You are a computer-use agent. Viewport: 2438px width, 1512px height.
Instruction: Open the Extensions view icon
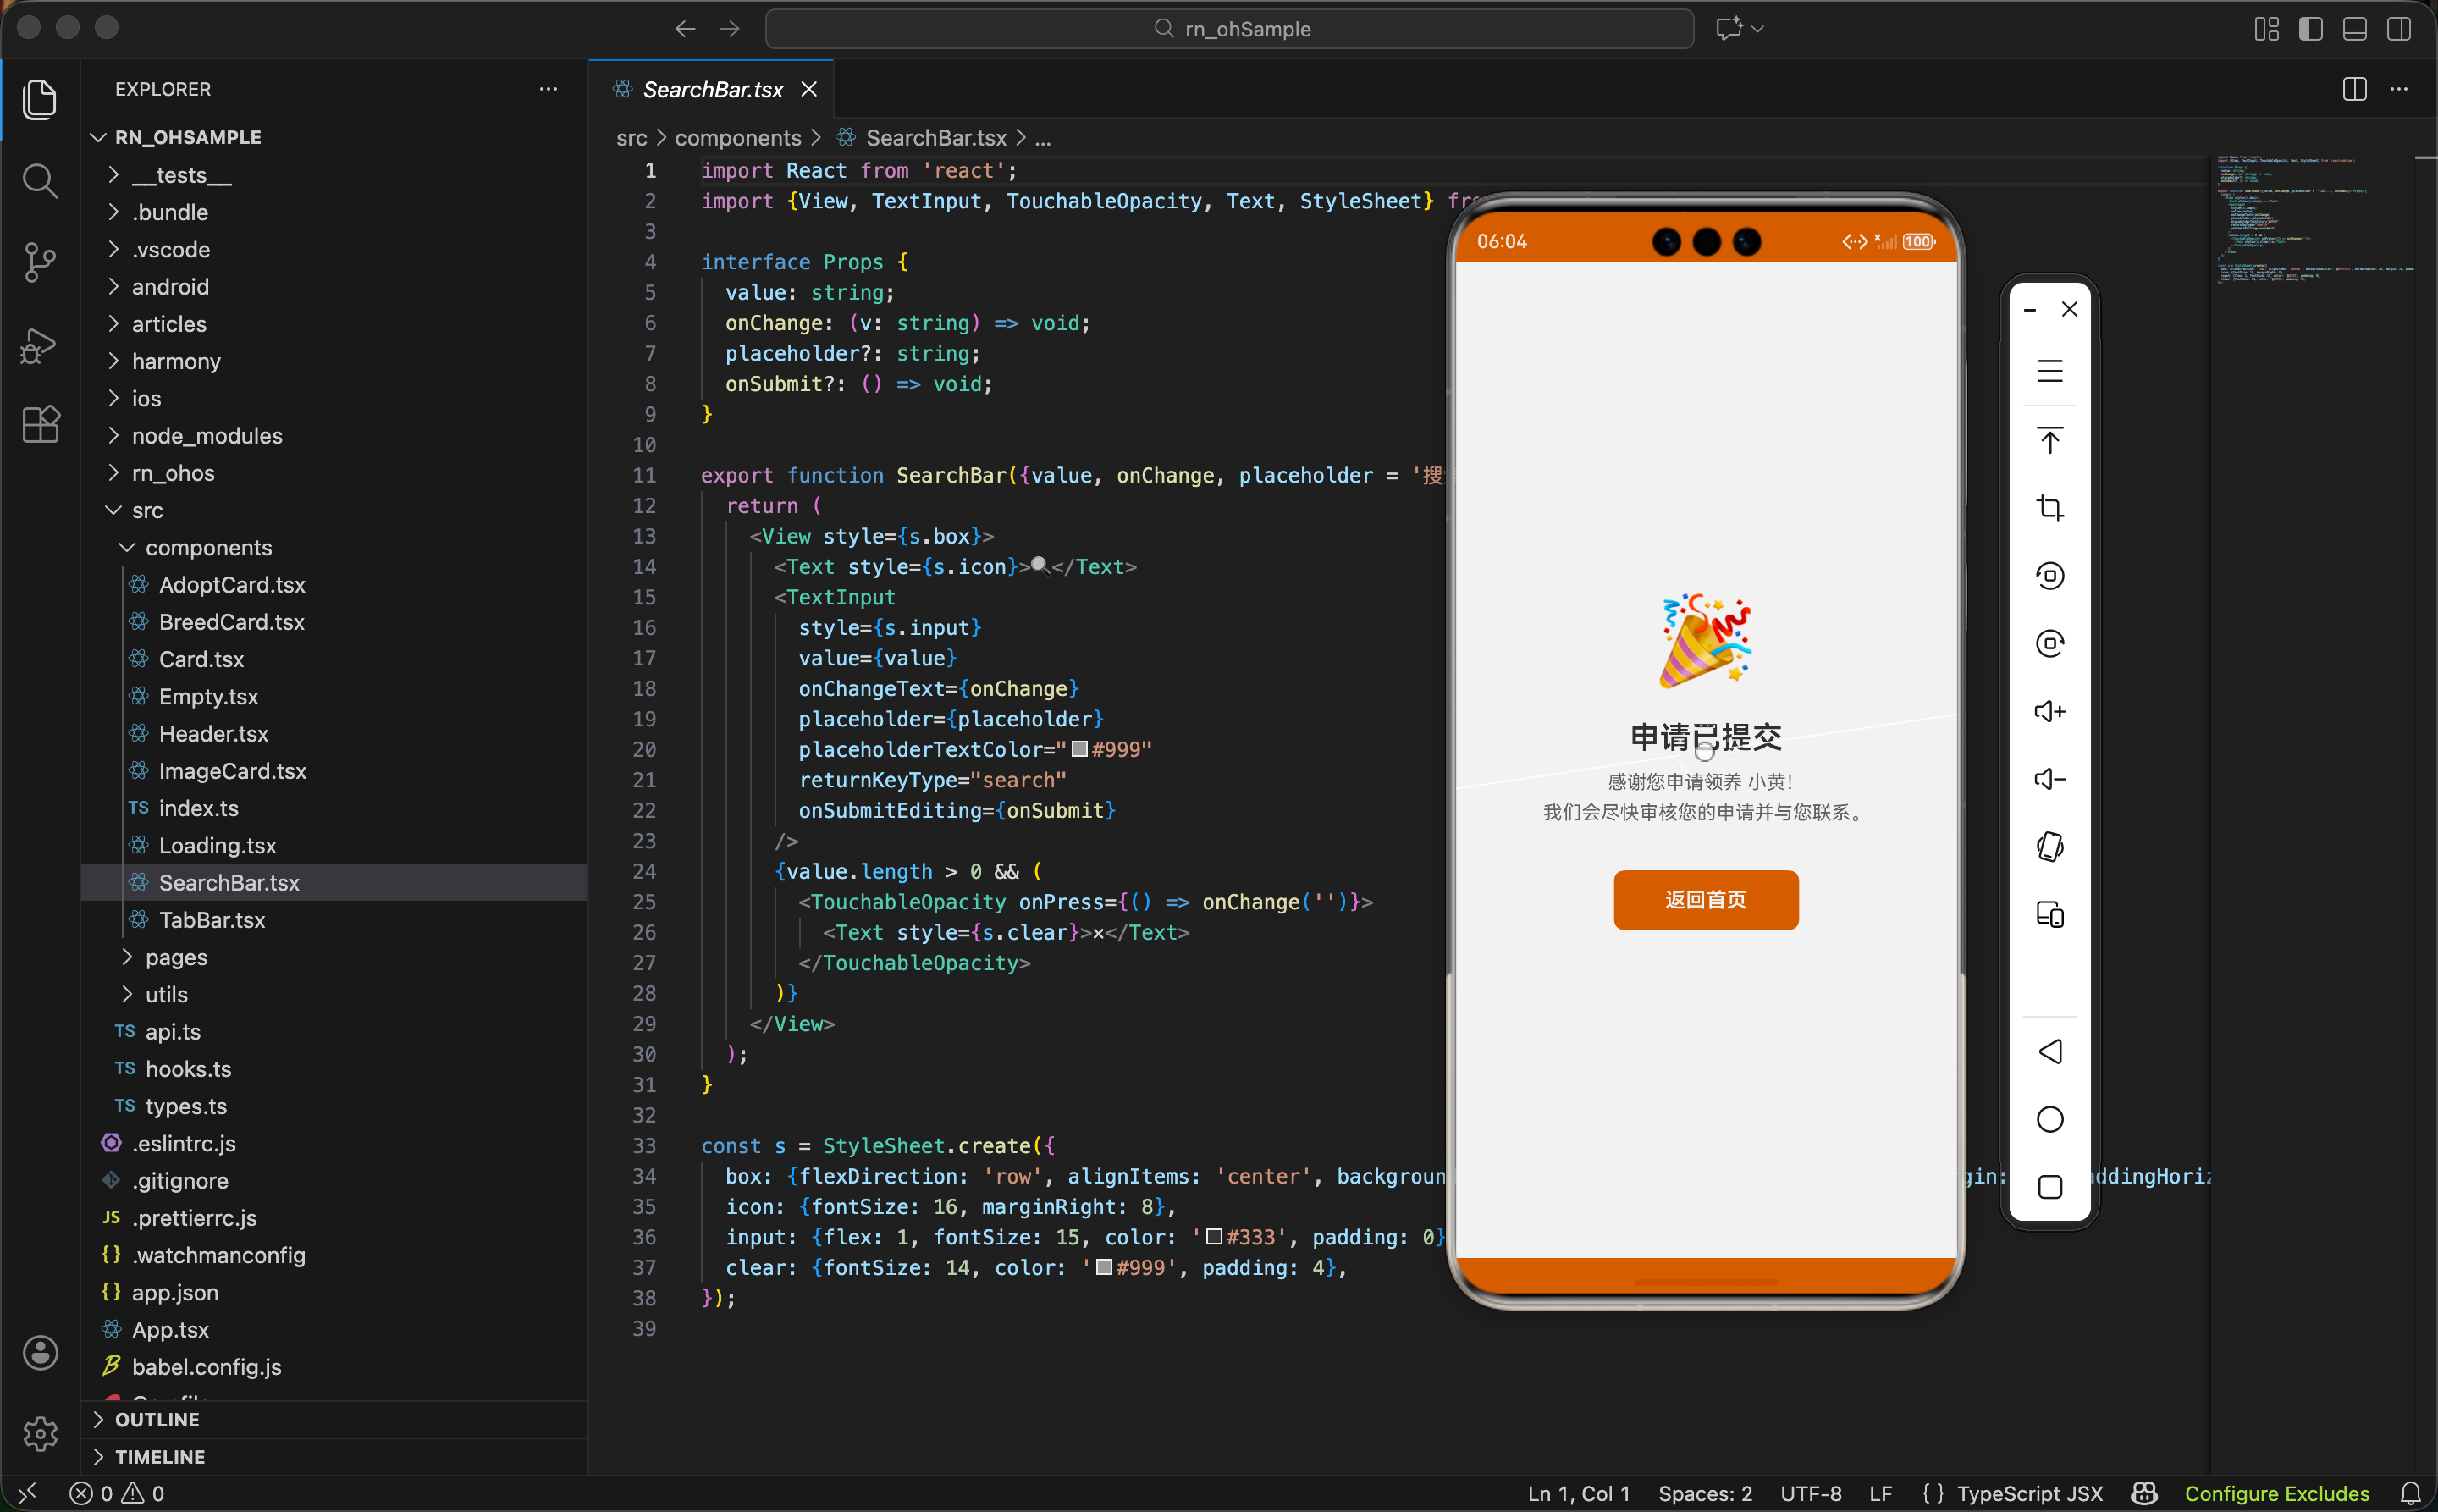pos(39,425)
